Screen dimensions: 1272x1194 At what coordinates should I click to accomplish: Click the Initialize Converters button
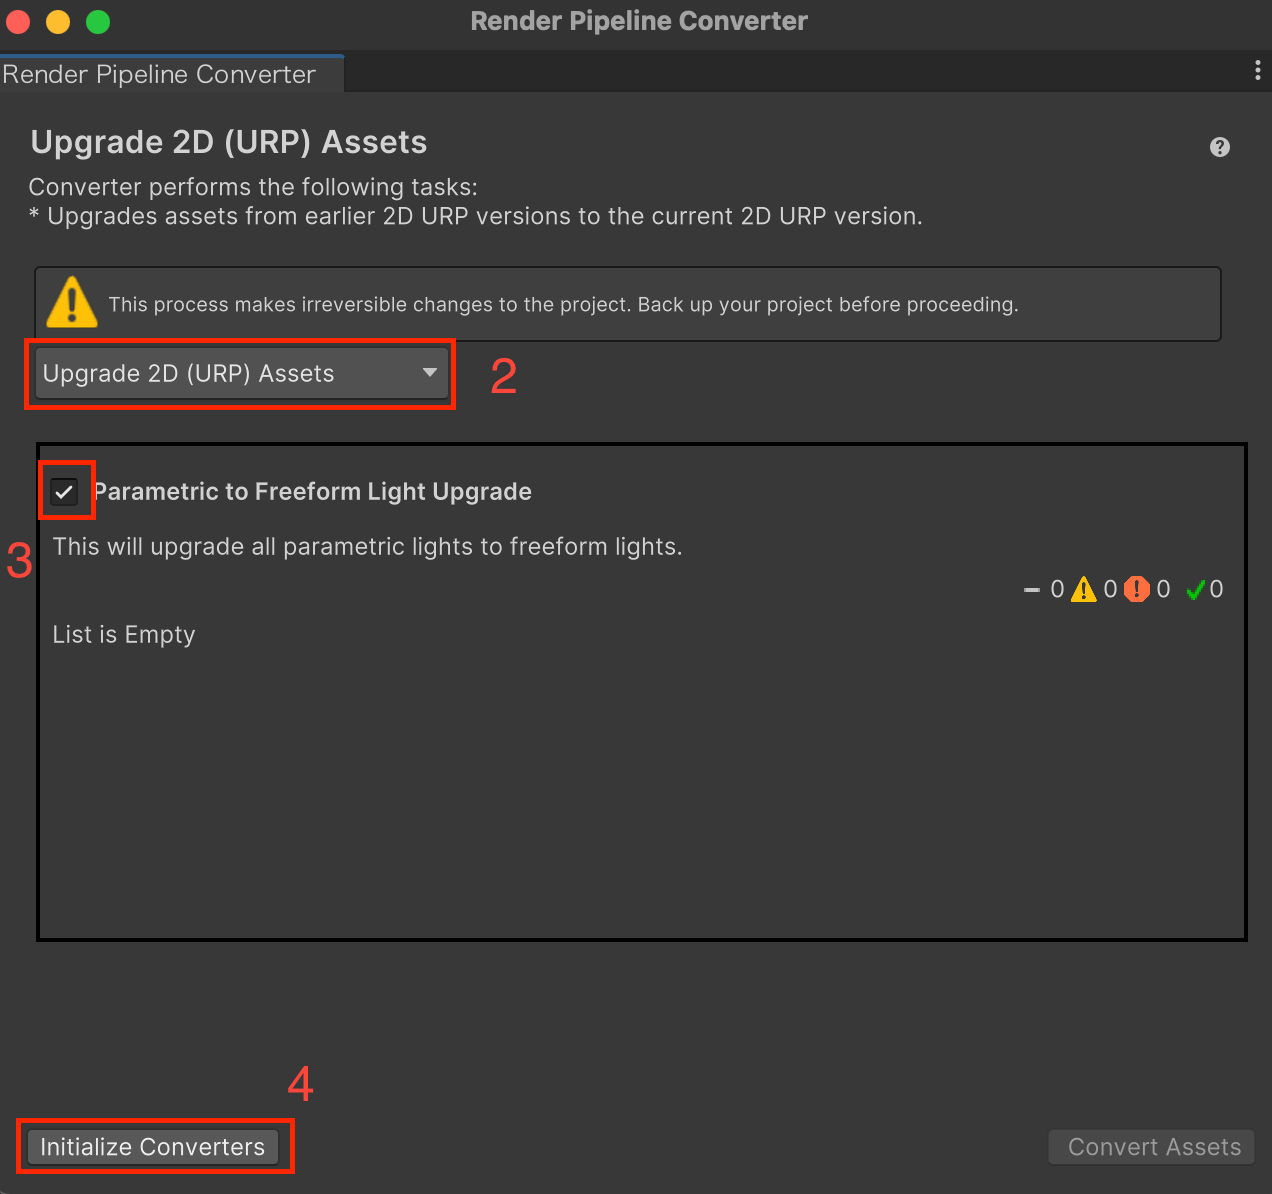pos(153,1147)
